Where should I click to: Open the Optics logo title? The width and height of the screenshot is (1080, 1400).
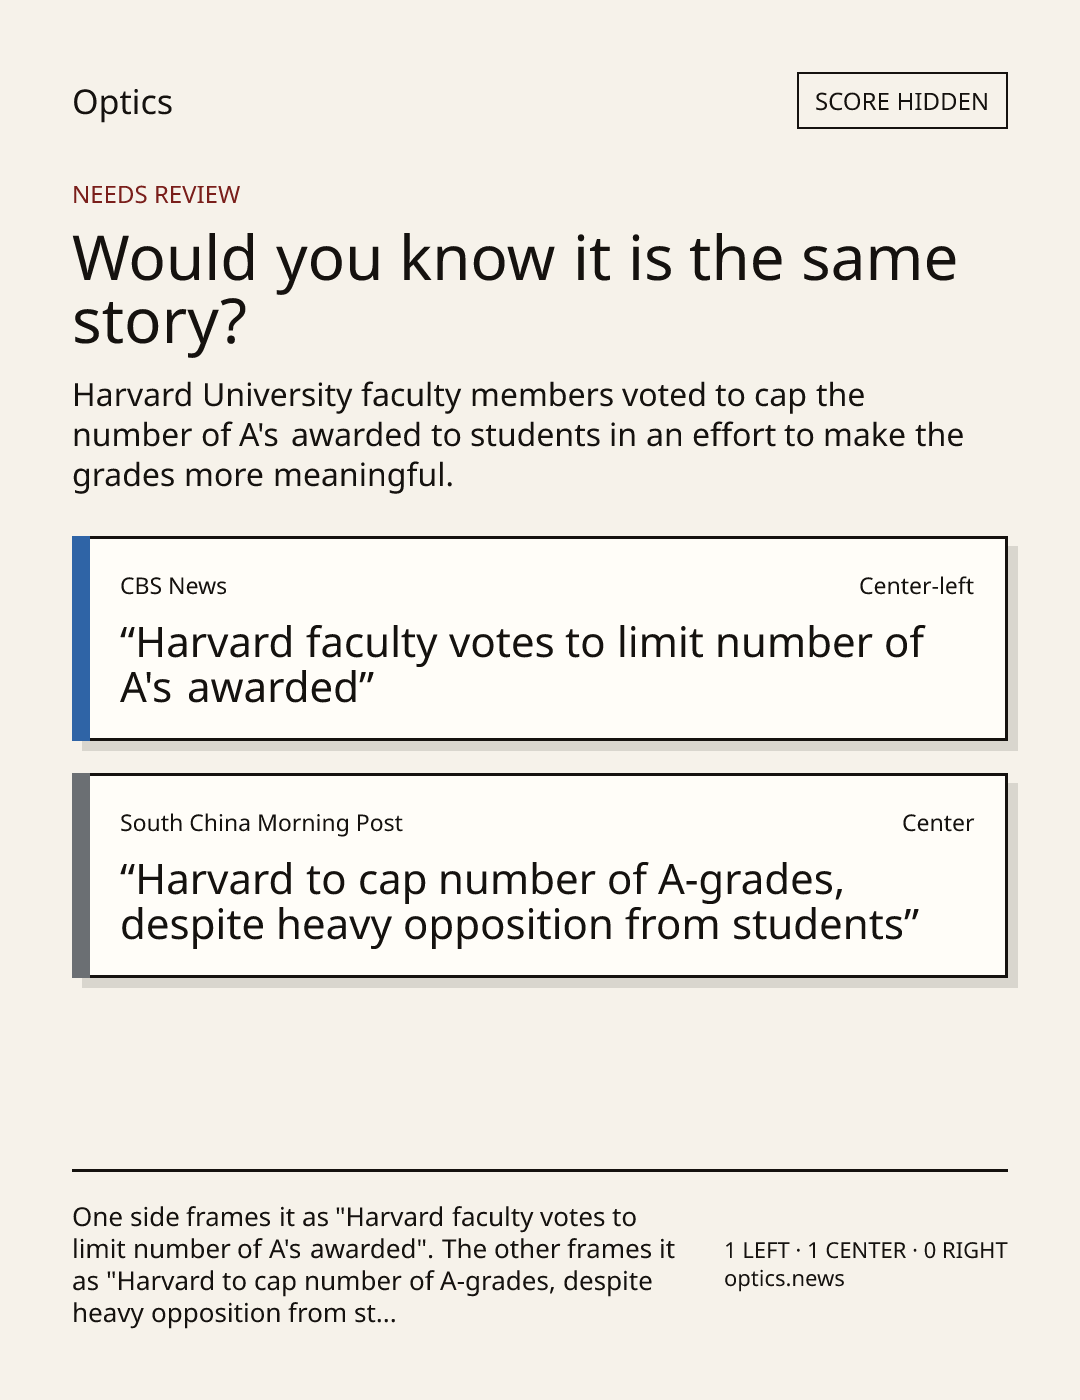(x=123, y=103)
